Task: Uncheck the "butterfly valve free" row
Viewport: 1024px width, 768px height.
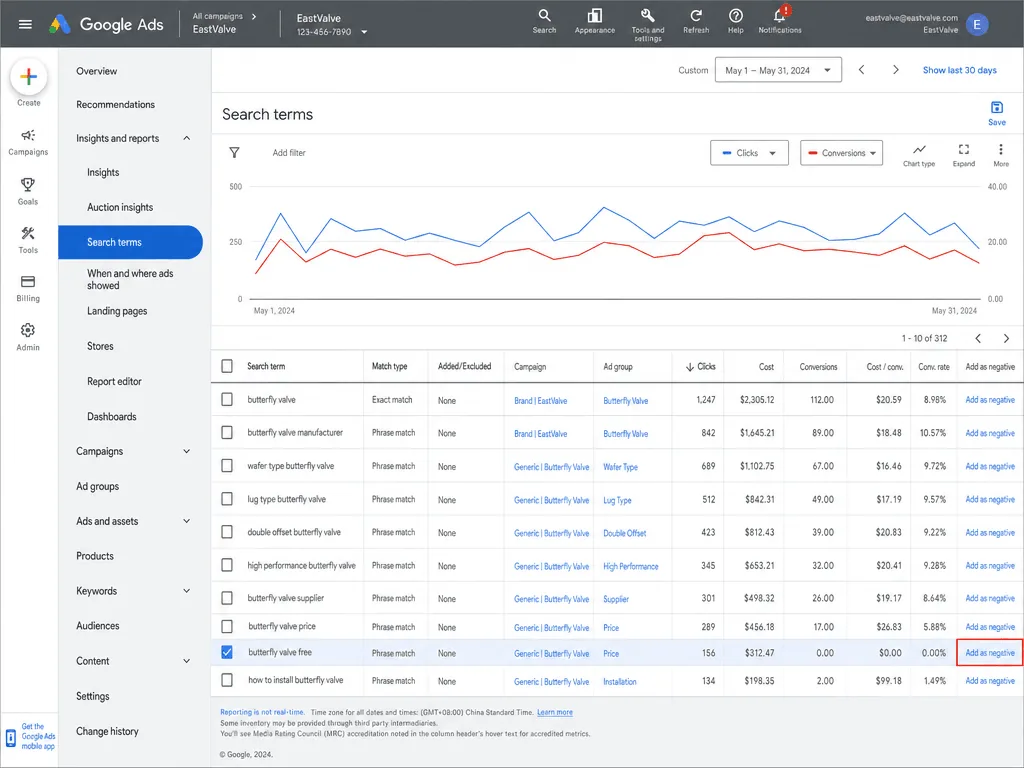Action: coord(227,652)
